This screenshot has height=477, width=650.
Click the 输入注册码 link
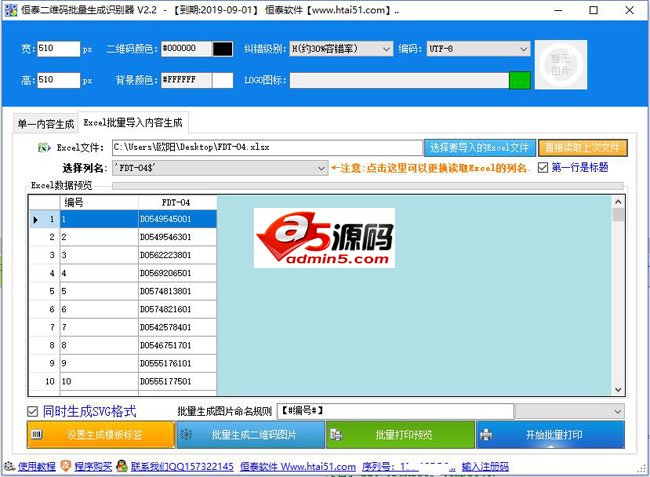pos(485,467)
